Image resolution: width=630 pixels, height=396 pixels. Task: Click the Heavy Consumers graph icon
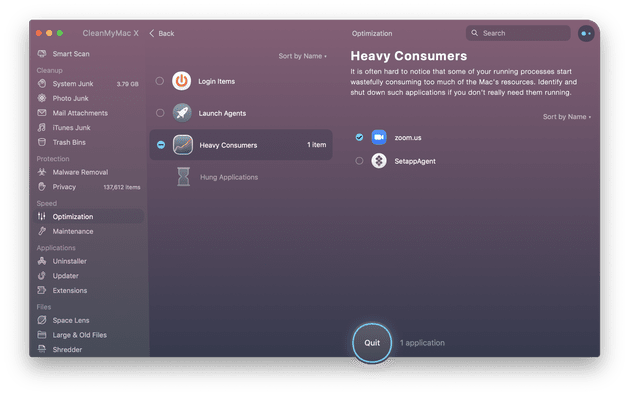click(x=183, y=145)
